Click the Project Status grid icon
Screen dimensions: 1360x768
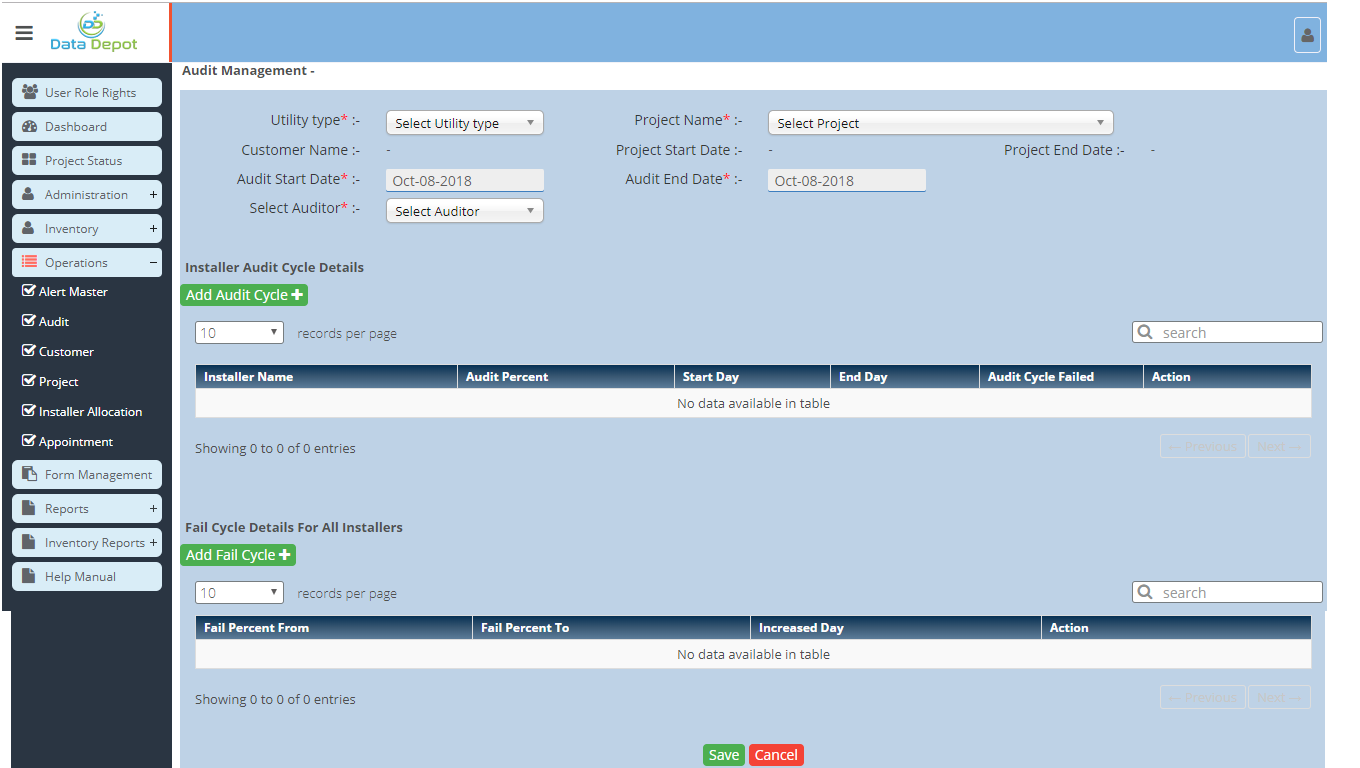(x=29, y=161)
